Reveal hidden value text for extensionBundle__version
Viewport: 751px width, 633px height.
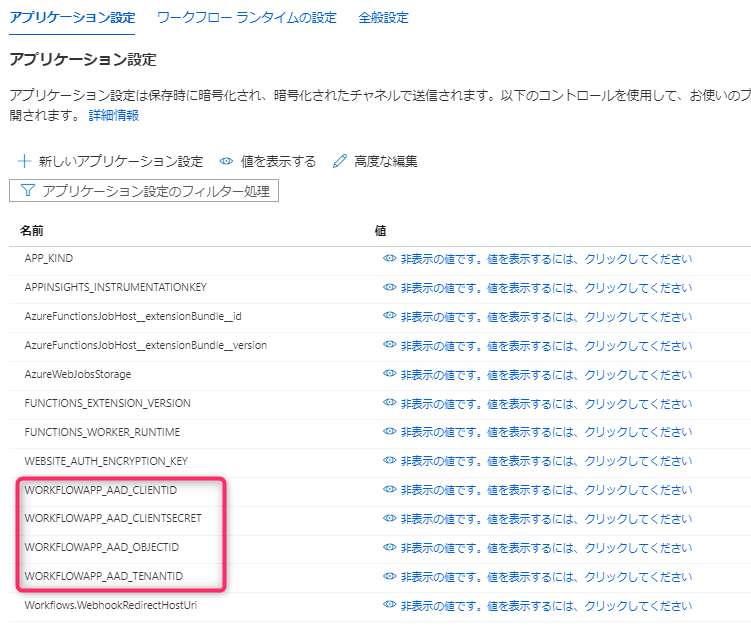pyautogui.click(x=546, y=346)
